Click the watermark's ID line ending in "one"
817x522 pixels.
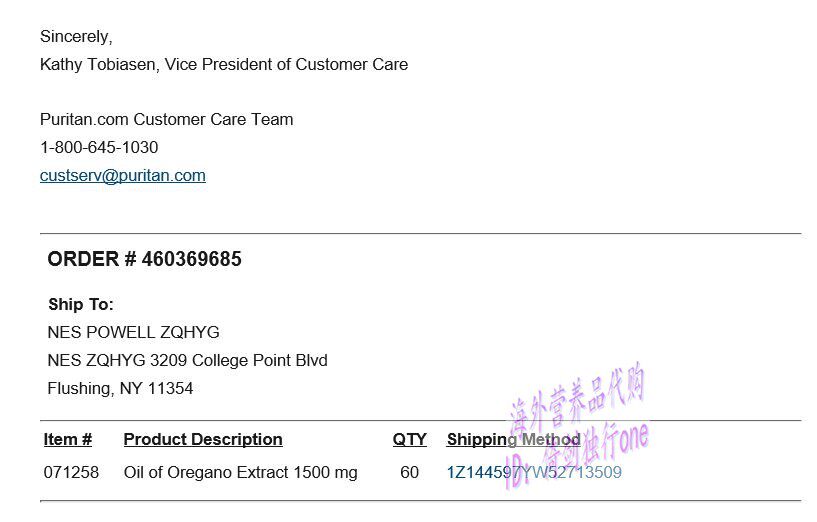point(580,455)
